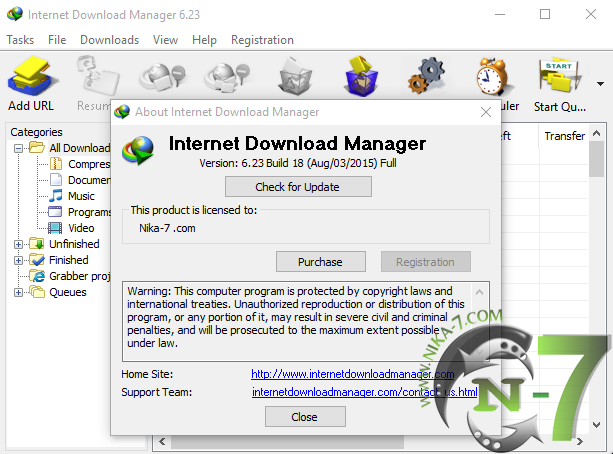Click the download list vertical scrollbar thumb
Viewport: 613px width, 454px height.
pyautogui.click(x=596, y=159)
